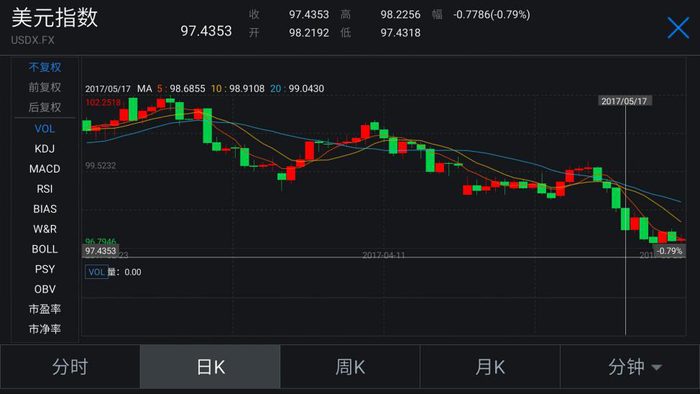Click the VOL label box in volume panel

pos(96,272)
